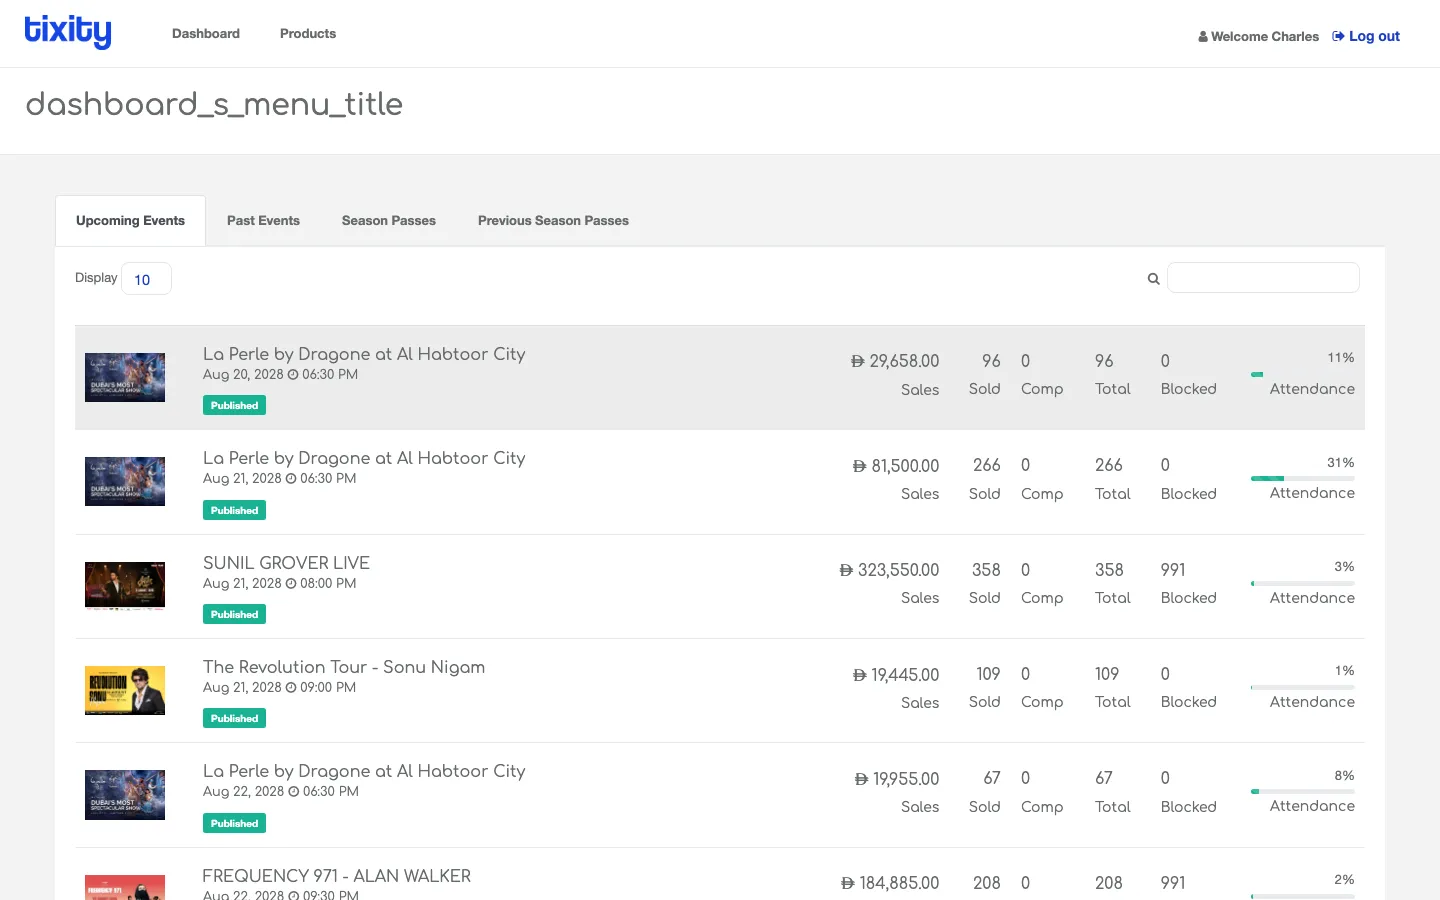Click the 19,955.00 sales amount
Screen dimensions: 1440x900
tap(897, 779)
